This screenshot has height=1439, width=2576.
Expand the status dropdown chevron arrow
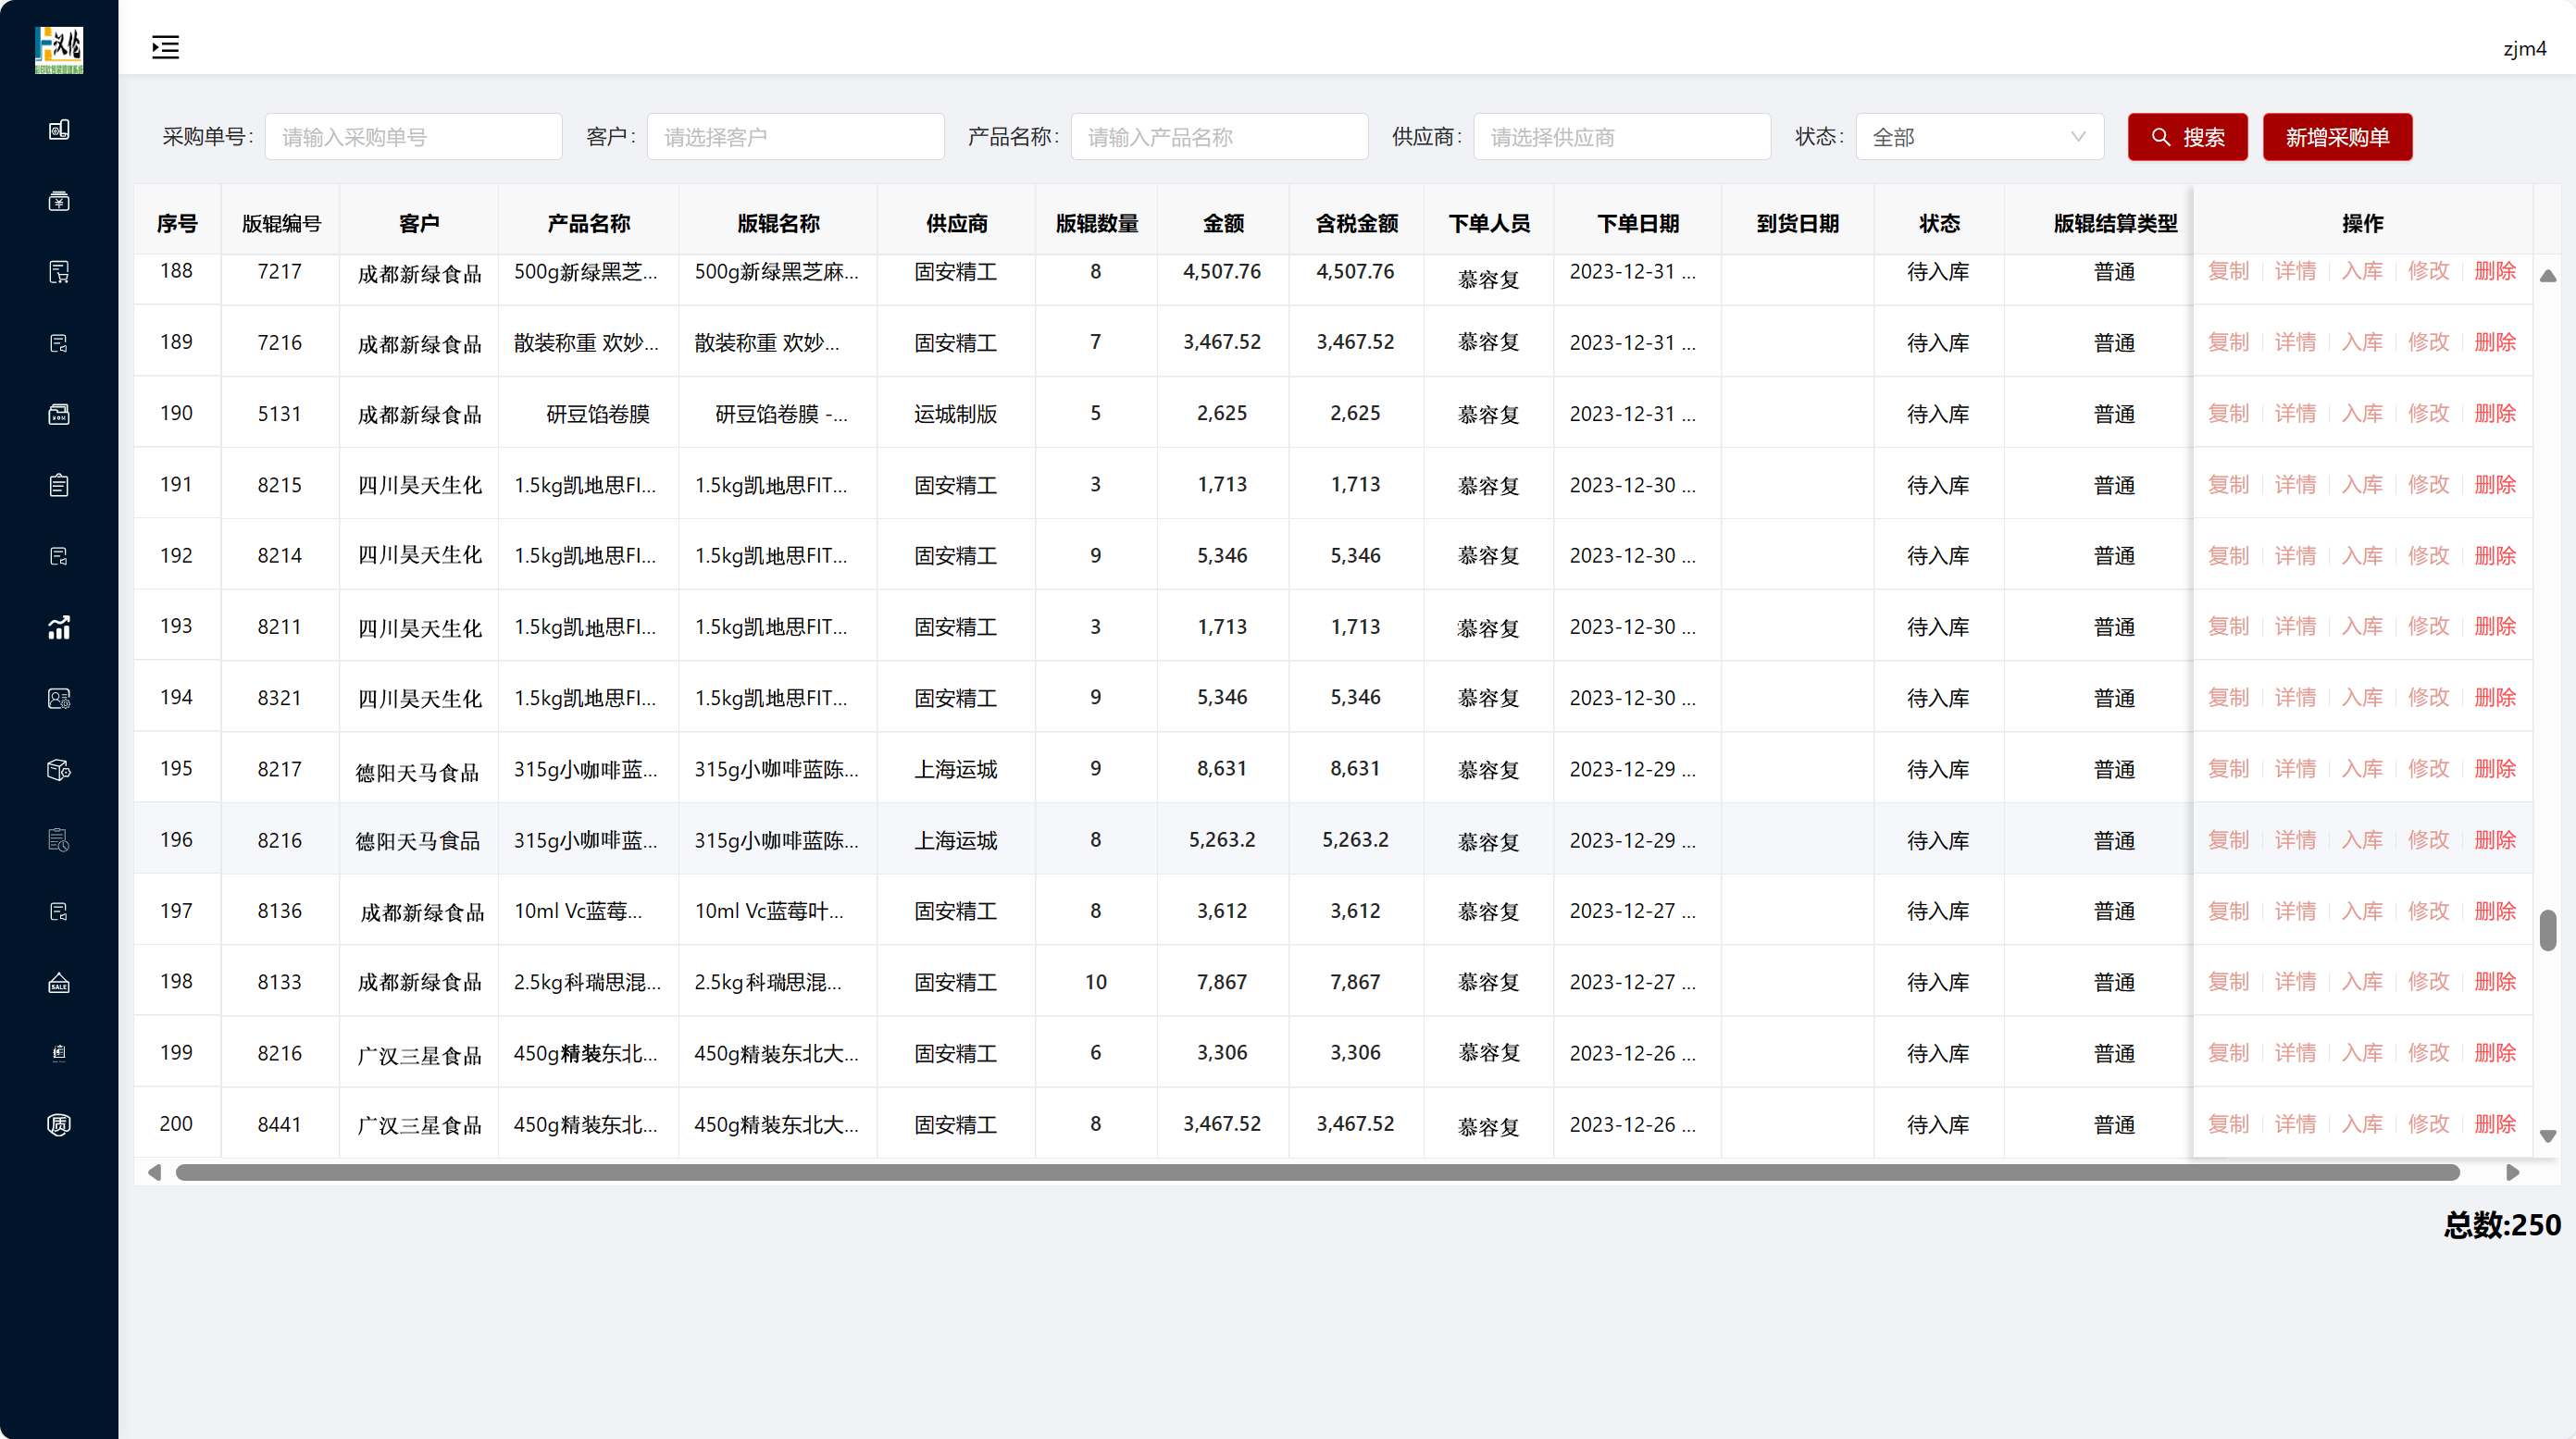click(2078, 137)
